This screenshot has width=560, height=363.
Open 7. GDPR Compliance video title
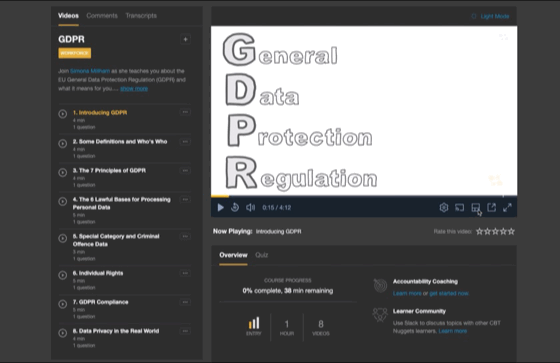point(100,302)
